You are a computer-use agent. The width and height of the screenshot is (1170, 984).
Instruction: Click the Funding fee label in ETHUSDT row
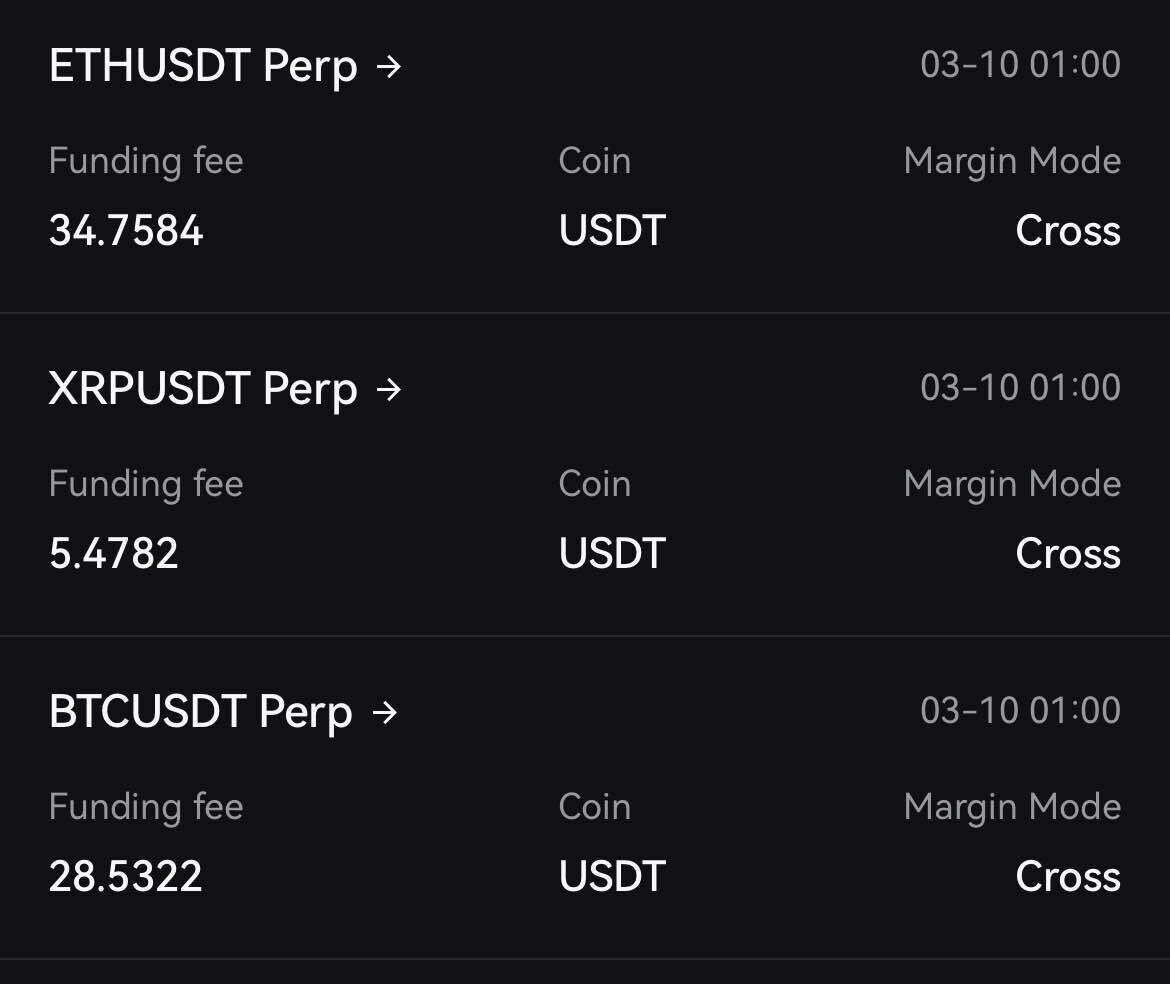coord(146,161)
